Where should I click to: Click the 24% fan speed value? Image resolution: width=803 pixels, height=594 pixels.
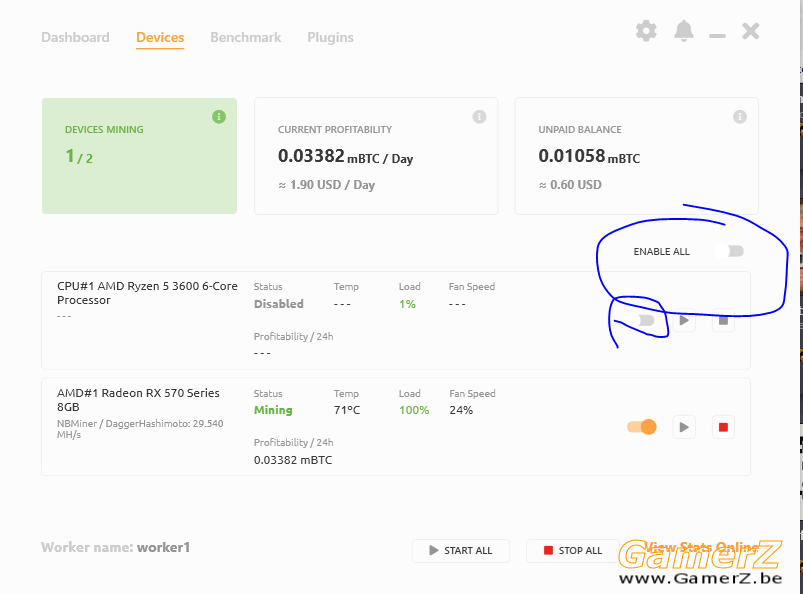point(461,410)
